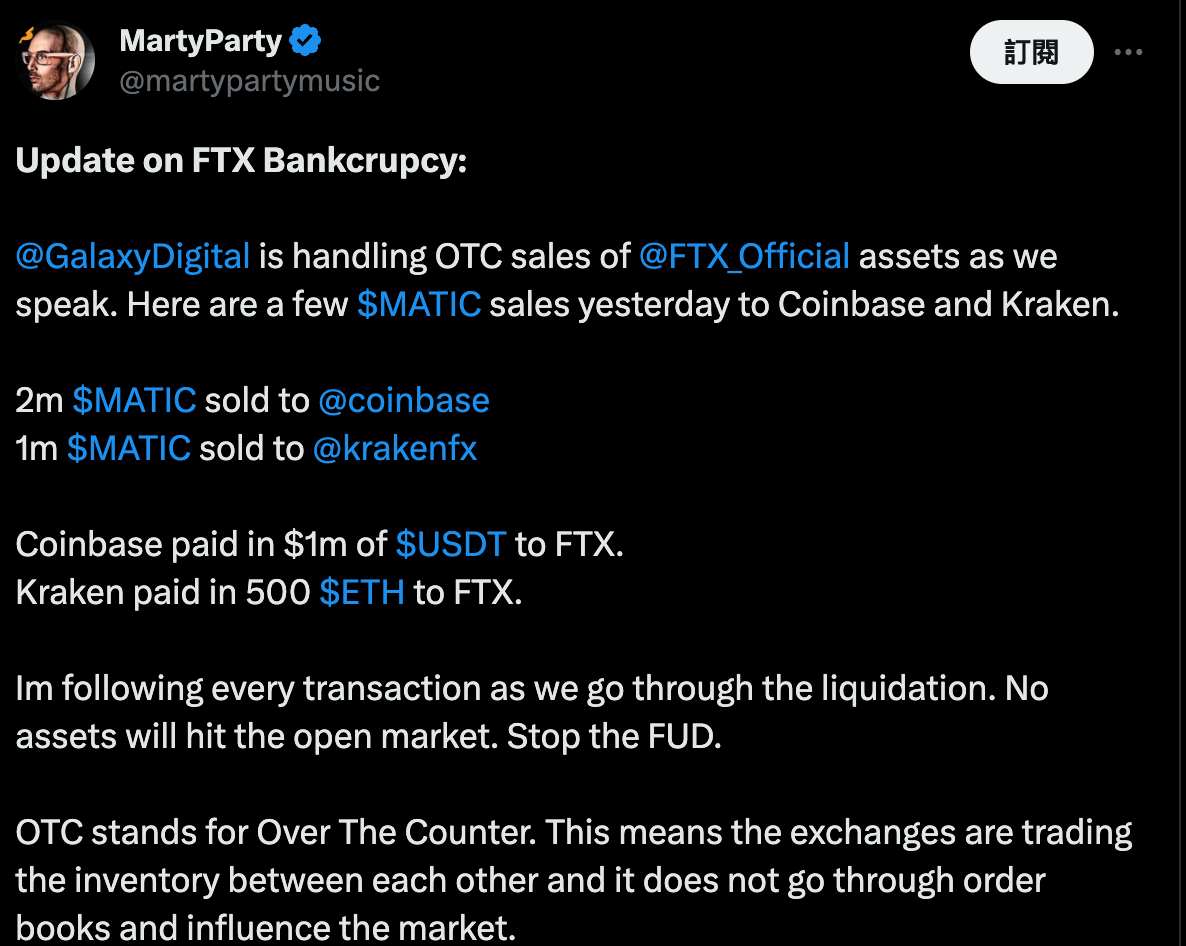Follow the @FTX_Official link
The image size is (1186, 946).
(744, 256)
